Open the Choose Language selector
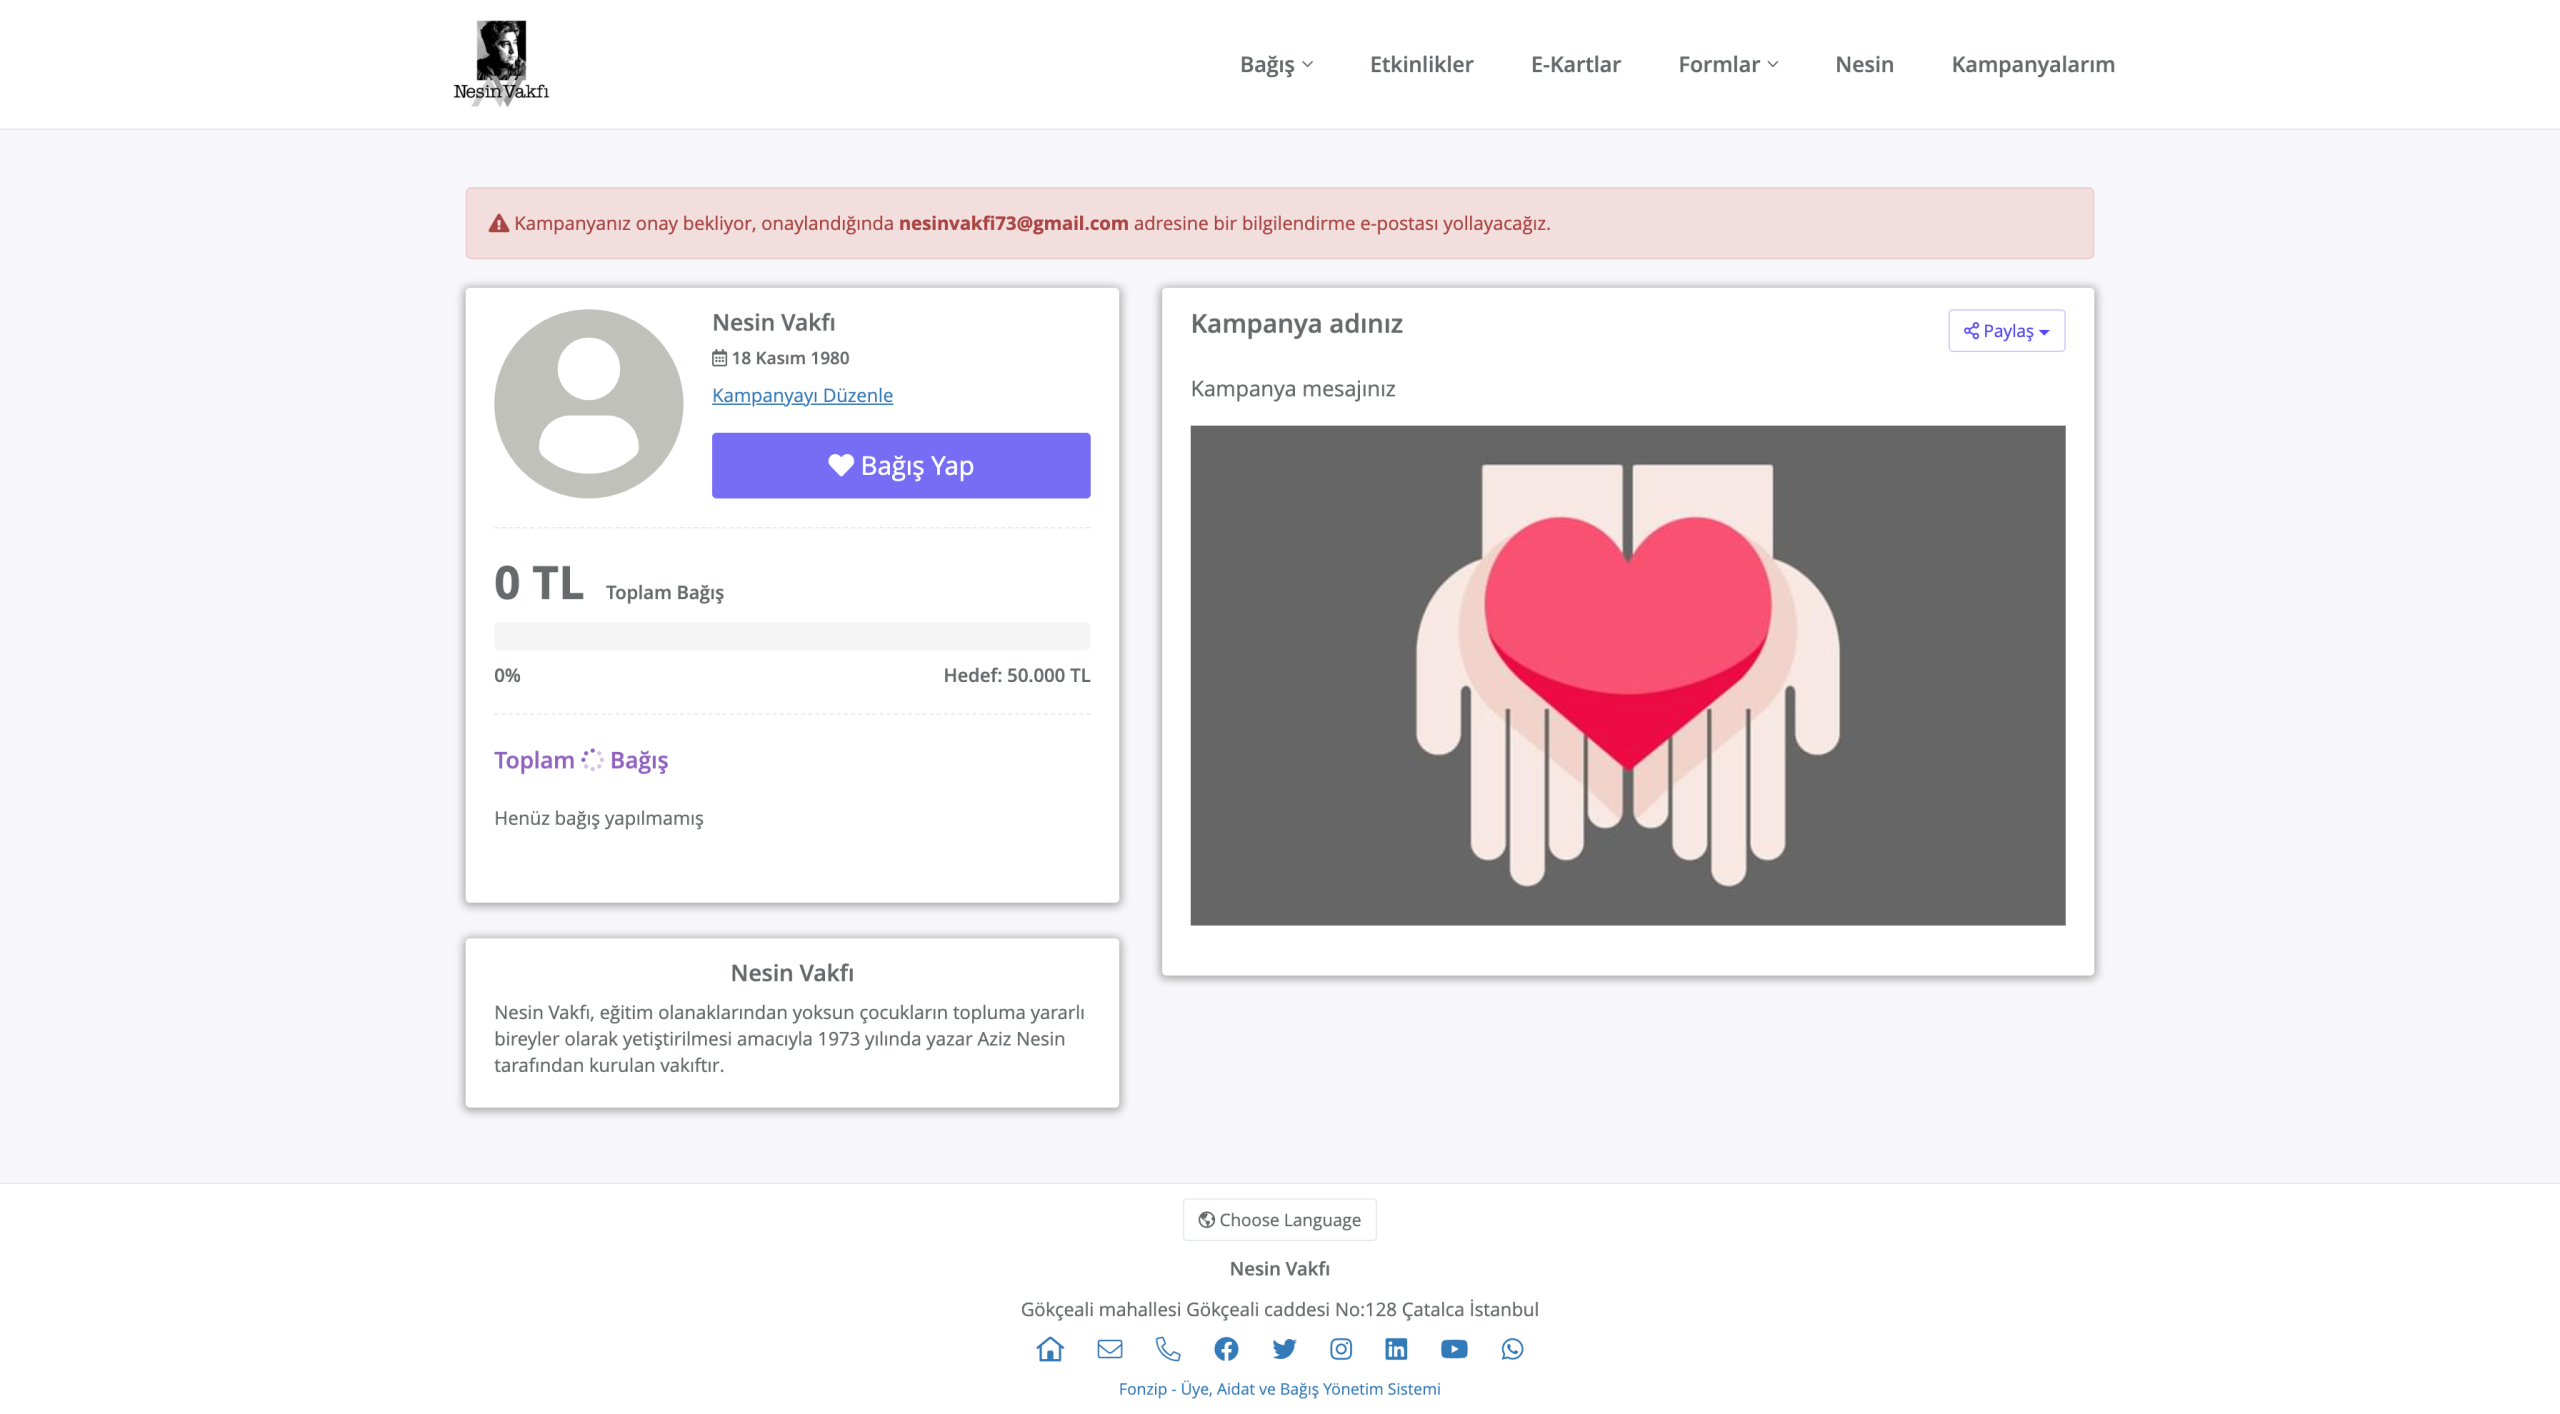2560x1414 pixels. [x=1279, y=1220]
